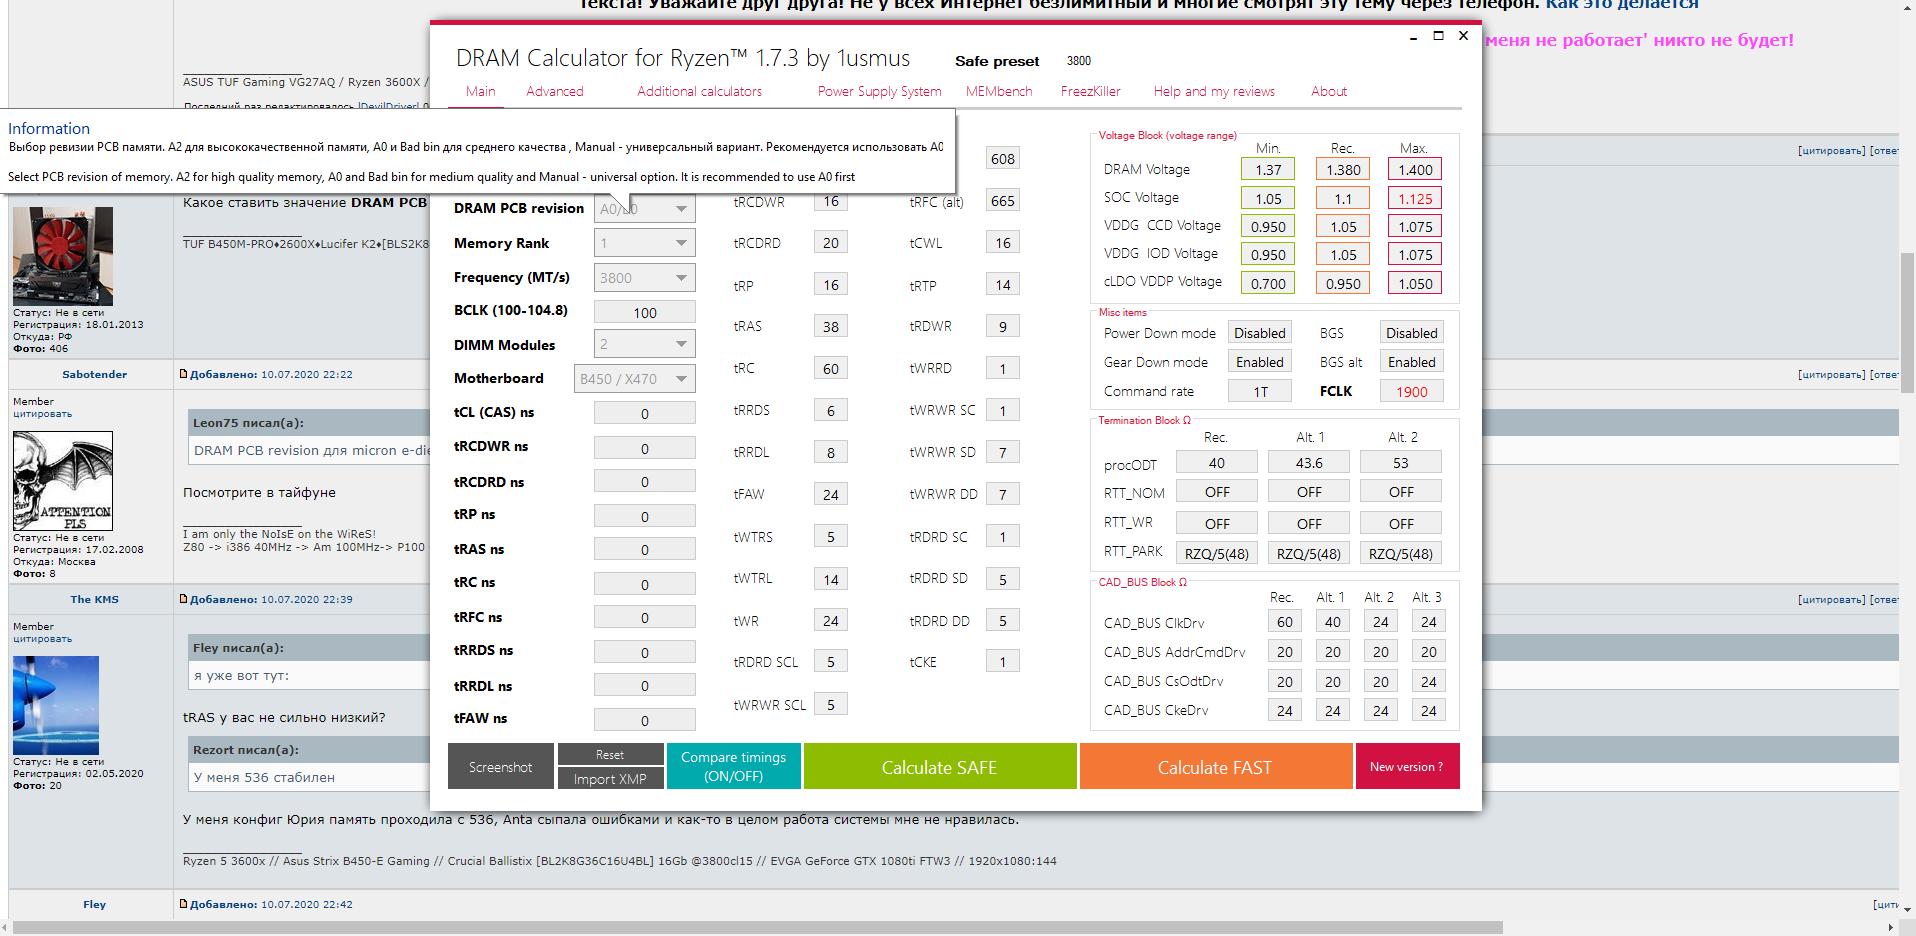Open The KMS forum profile link
This screenshot has height=936, width=1916.
[95, 599]
